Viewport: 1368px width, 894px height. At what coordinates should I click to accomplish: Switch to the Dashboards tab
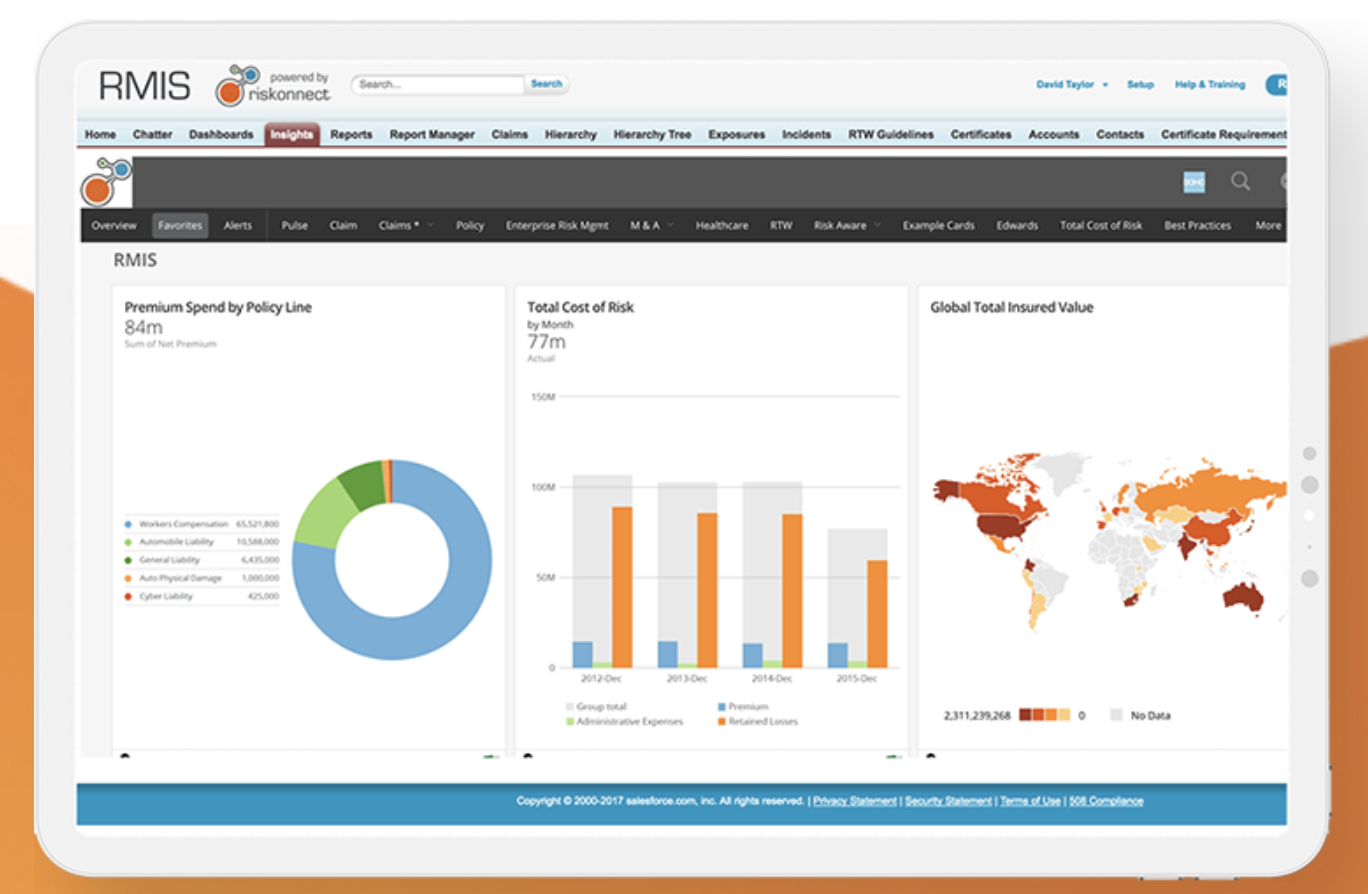click(x=221, y=135)
